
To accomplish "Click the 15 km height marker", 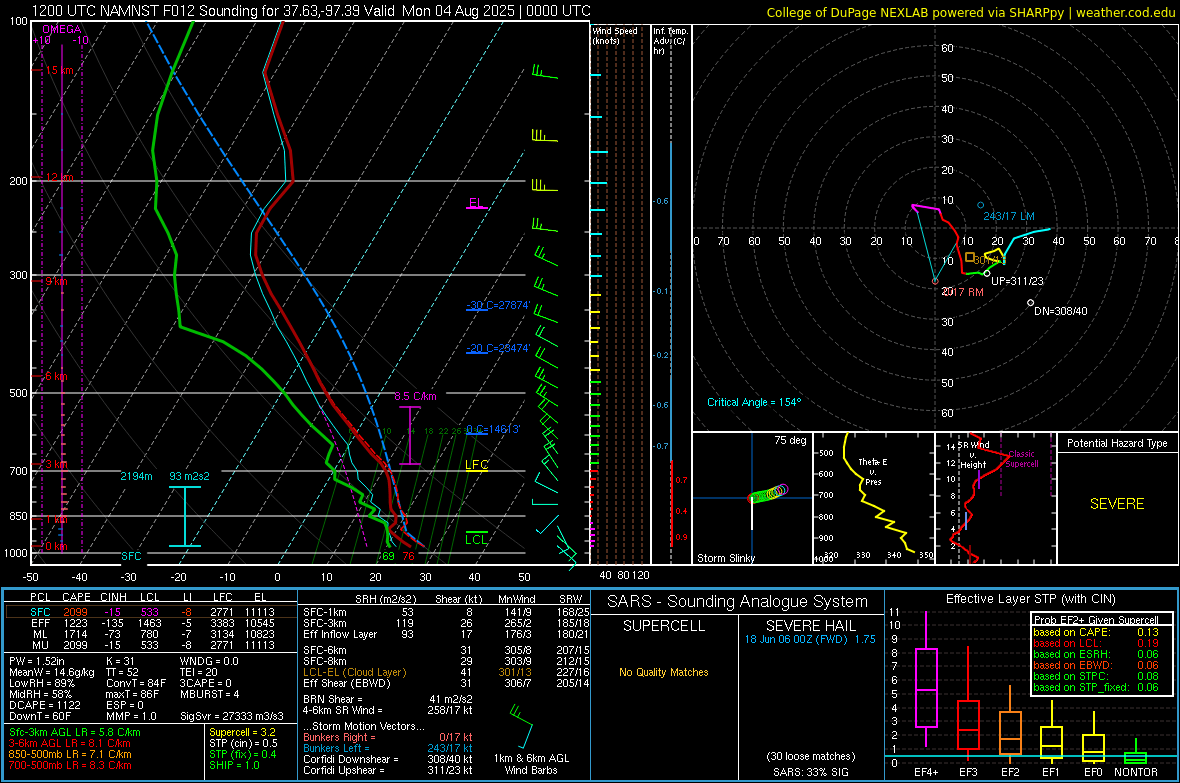I will [59, 70].
